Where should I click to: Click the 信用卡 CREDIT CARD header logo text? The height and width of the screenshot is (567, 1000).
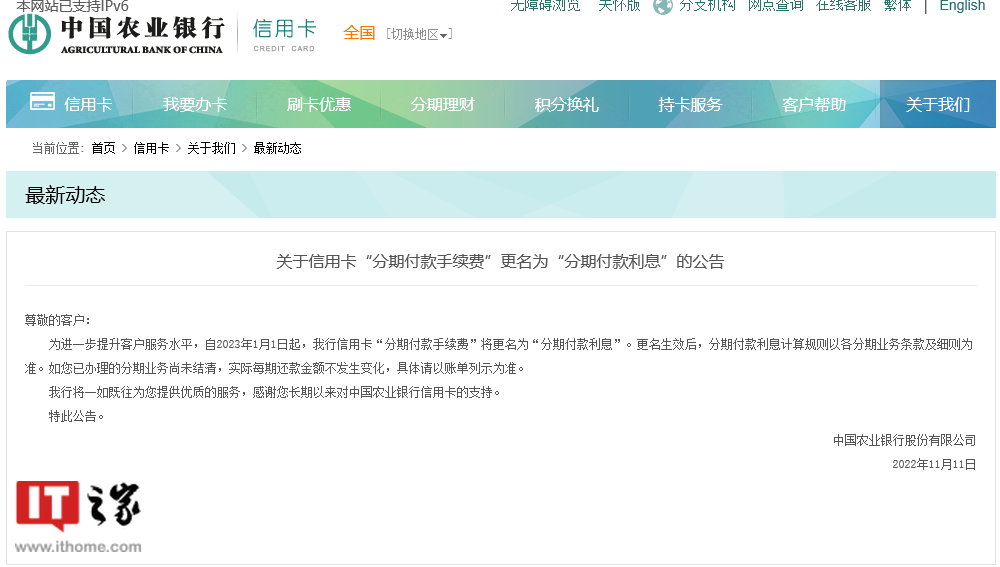pyautogui.click(x=284, y=35)
